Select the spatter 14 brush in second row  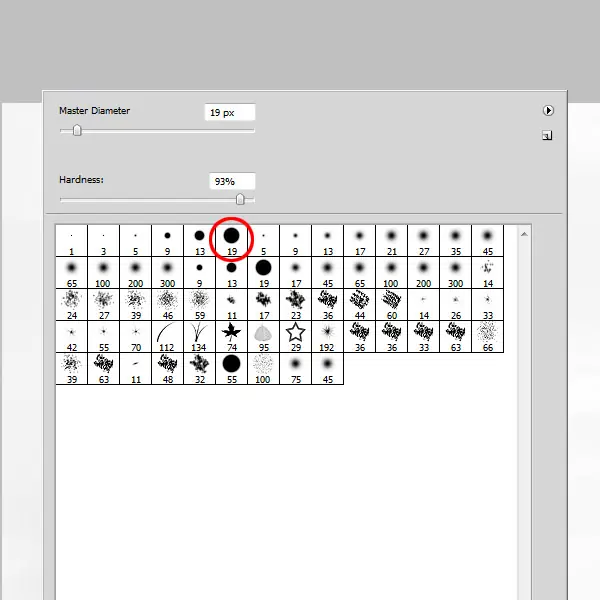tap(488, 273)
